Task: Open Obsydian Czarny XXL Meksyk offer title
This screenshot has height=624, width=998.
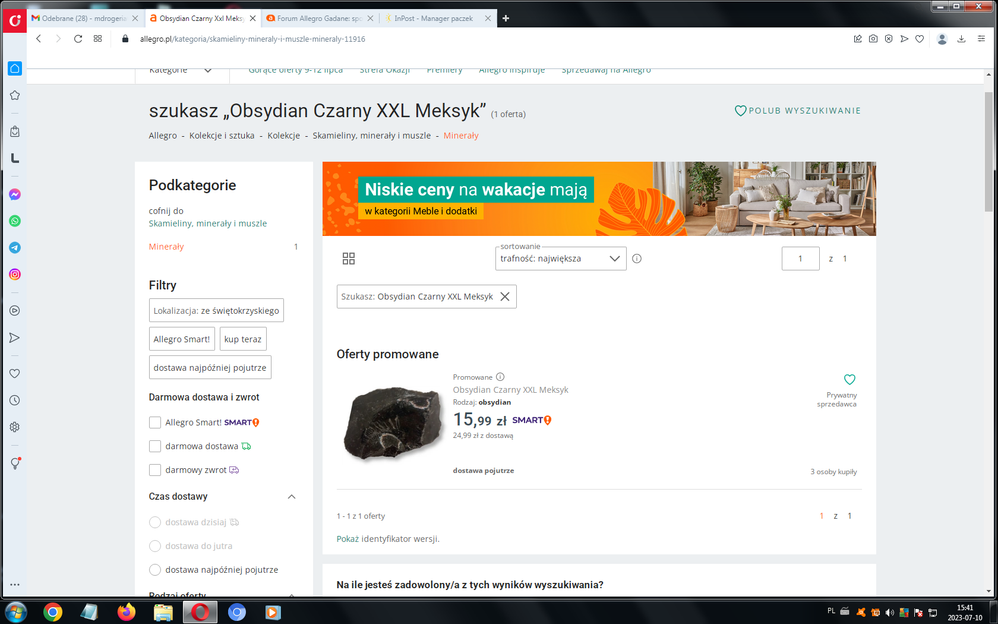Action: [510, 390]
